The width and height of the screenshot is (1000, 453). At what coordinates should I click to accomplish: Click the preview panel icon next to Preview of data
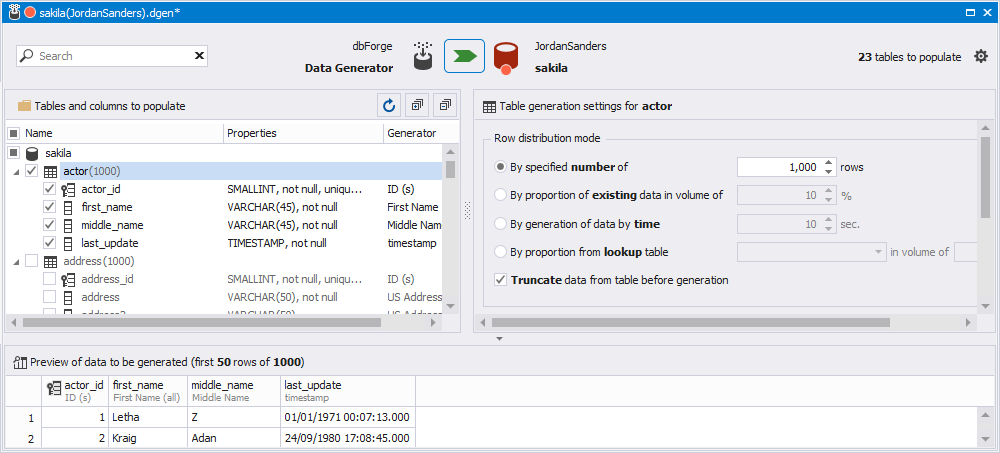pyautogui.click(x=20, y=362)
